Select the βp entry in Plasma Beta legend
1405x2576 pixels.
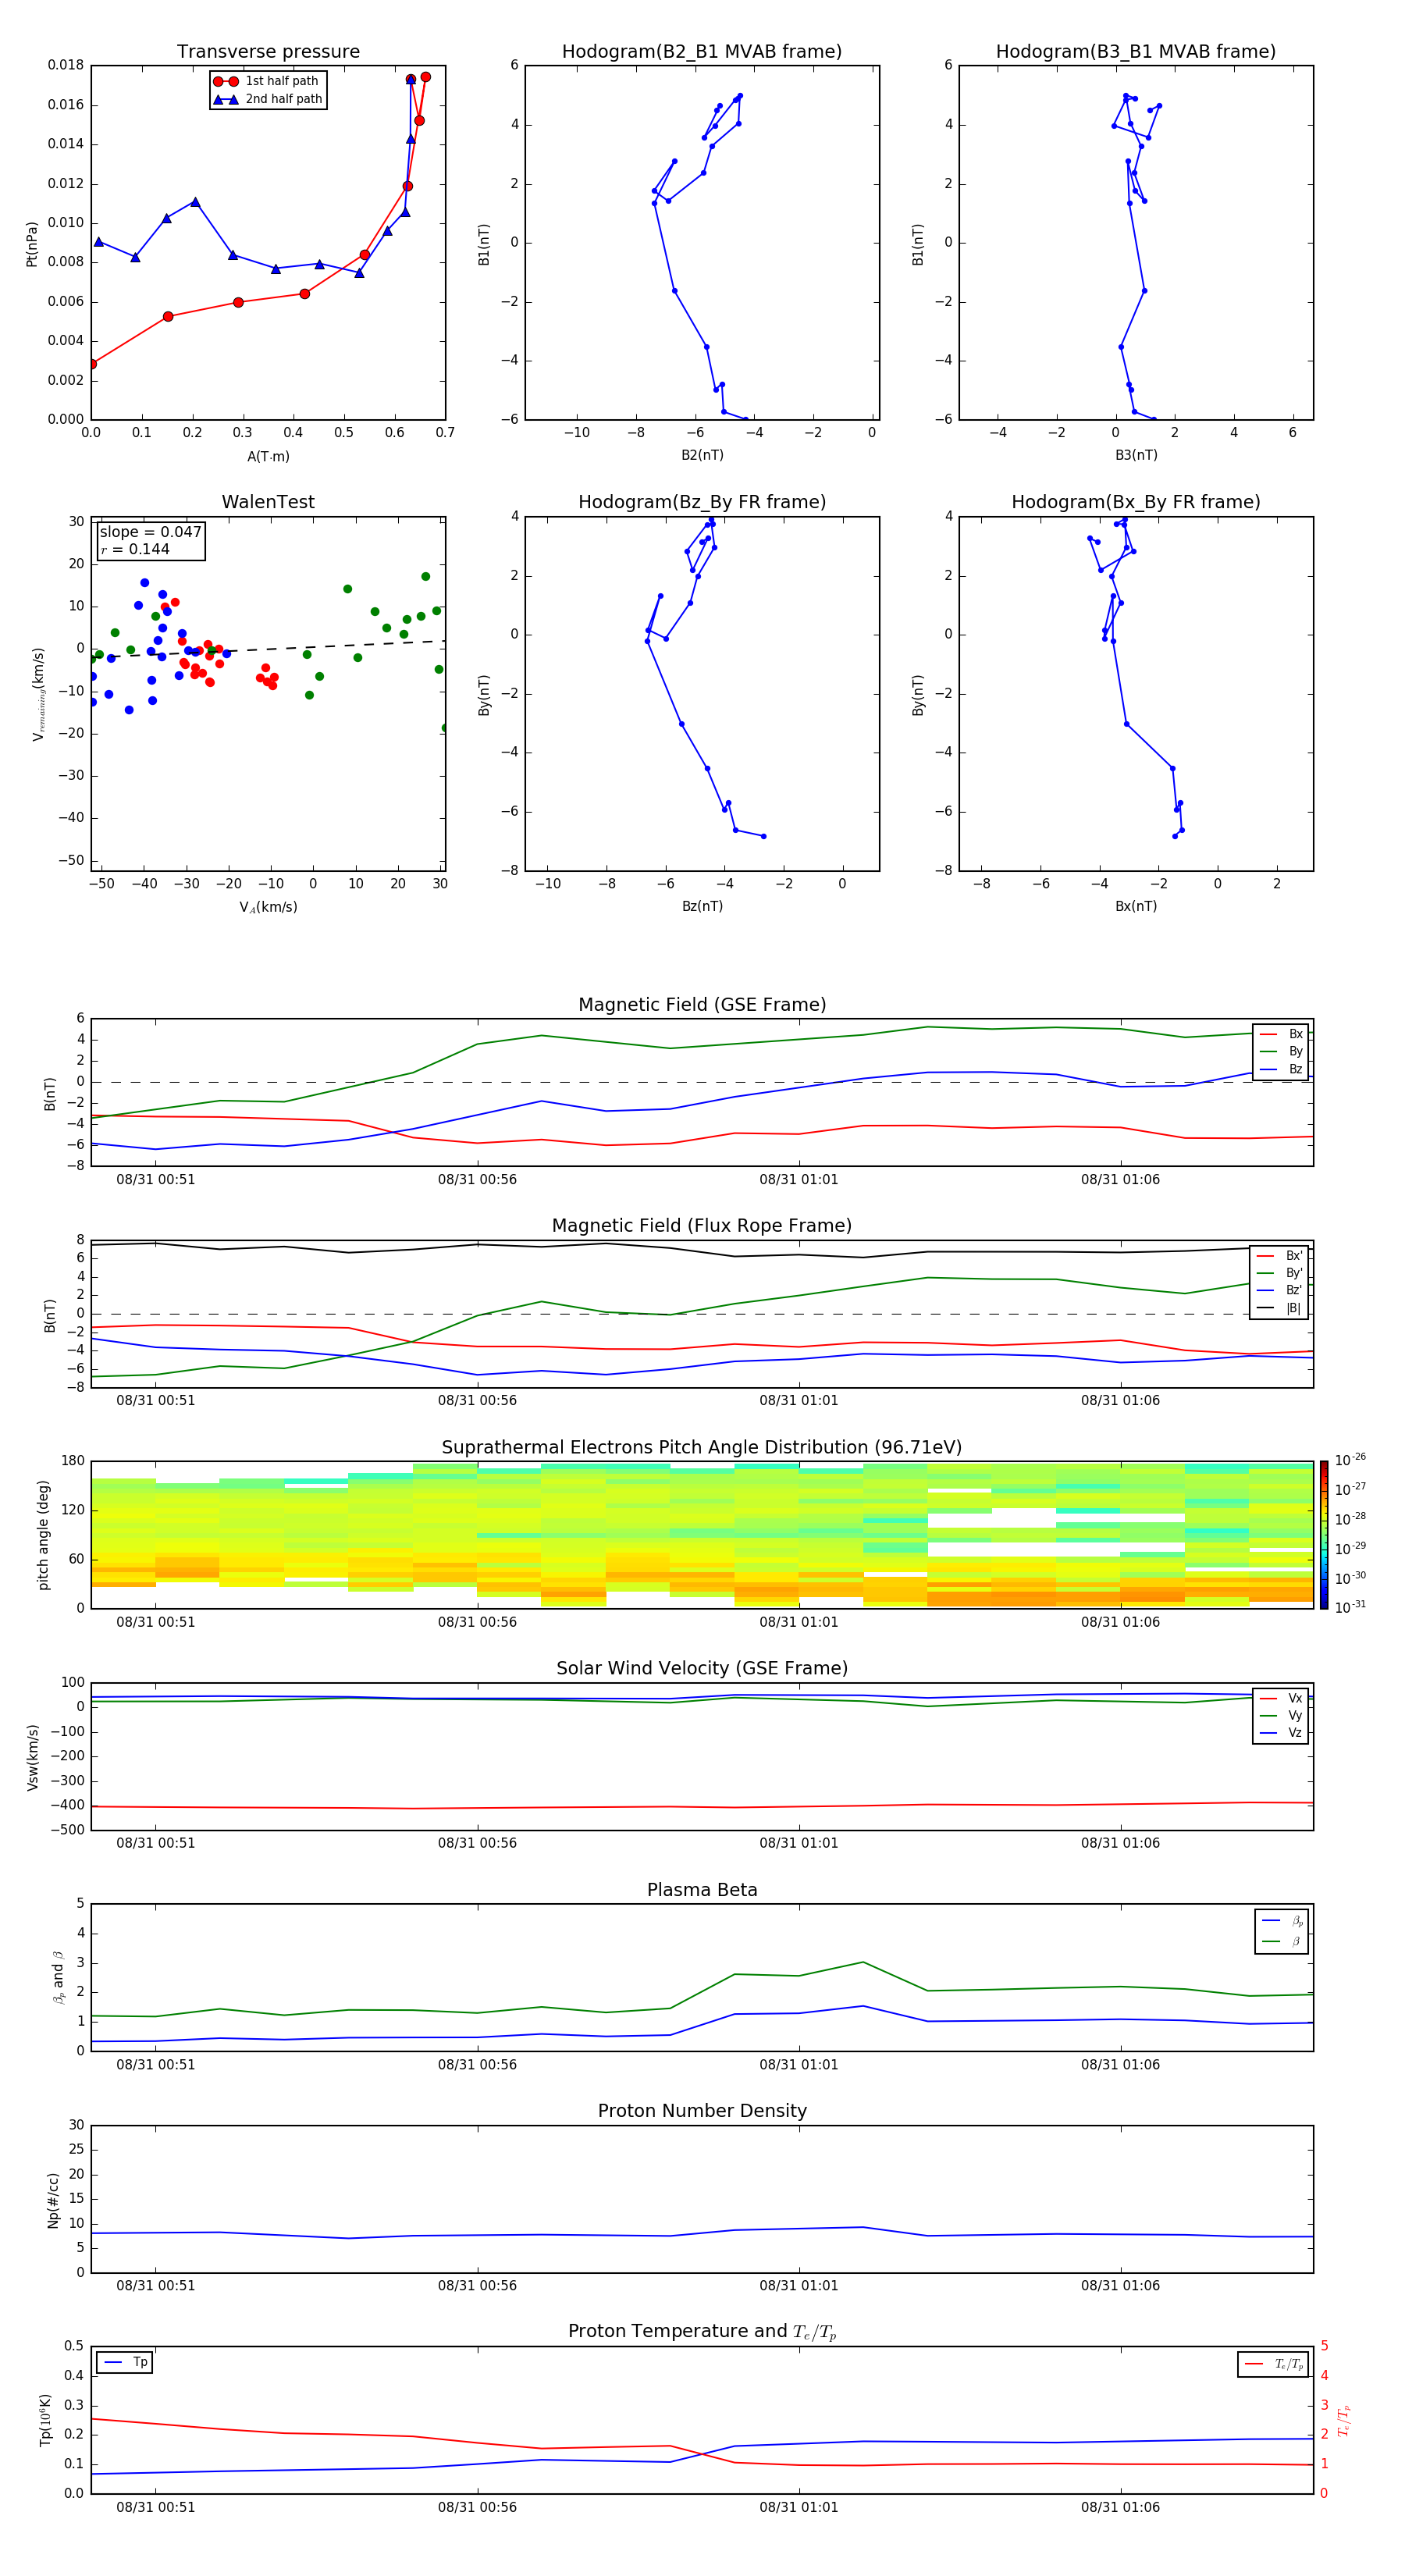click(1282, 1921)
